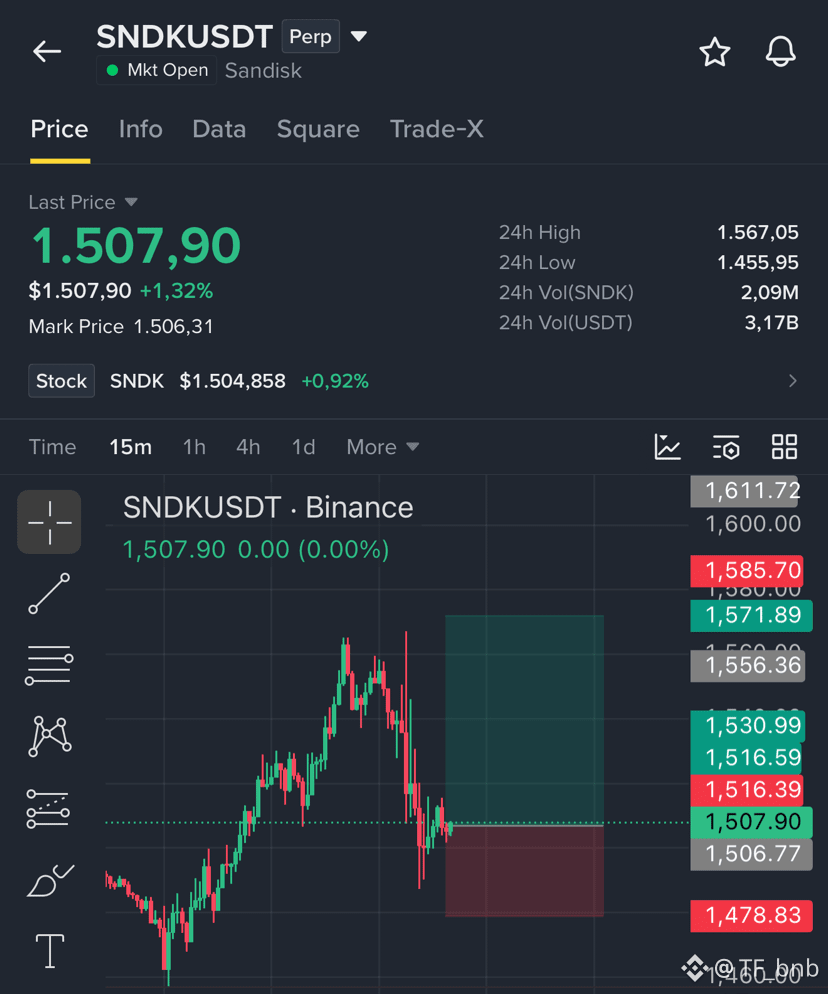Click the 24h Vol(USDT) value 3,17B
The width and height of the screenshot is (828, 994).
click(x=772, y=323)
